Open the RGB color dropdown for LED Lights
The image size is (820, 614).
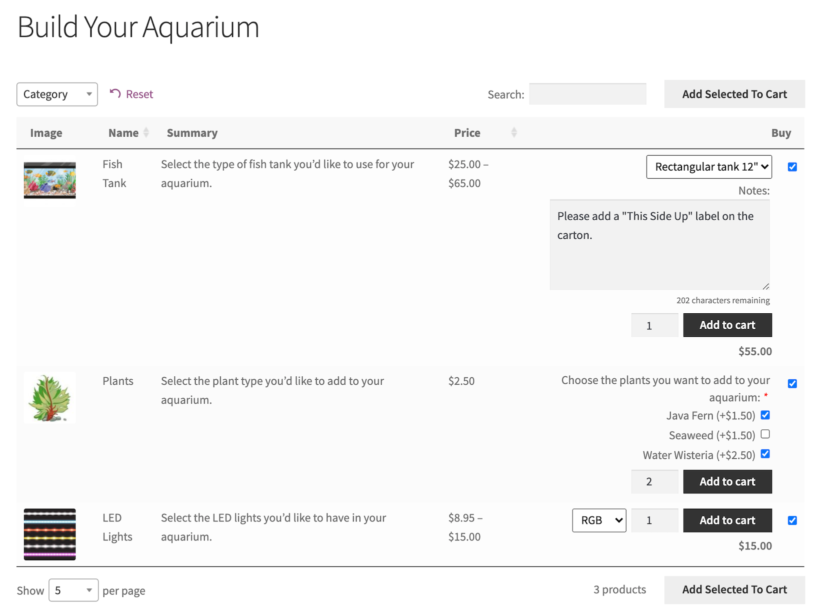(x=598, y=520)
